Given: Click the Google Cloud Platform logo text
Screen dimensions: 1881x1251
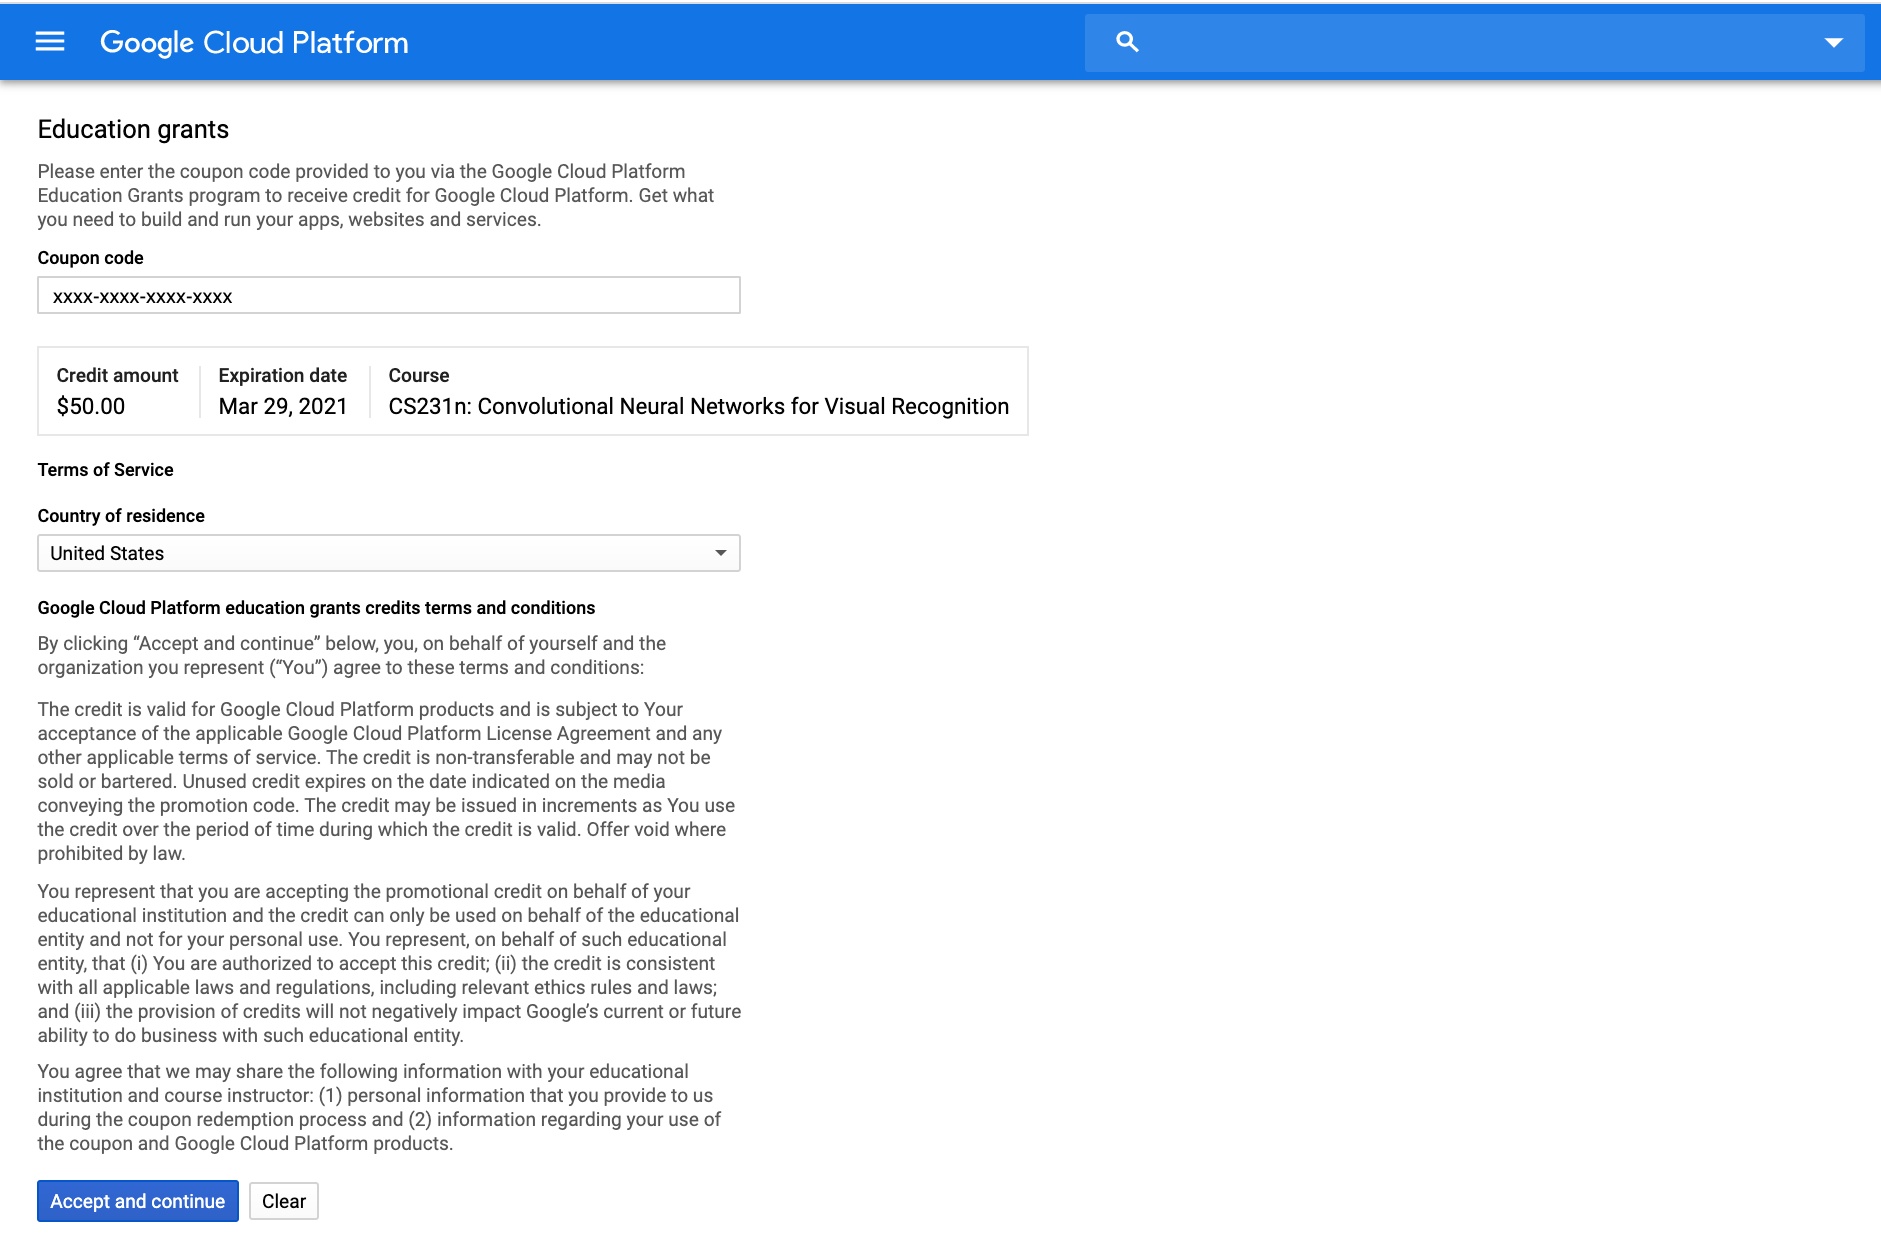Looking at the screenshot, I should (x=254, y=42).
